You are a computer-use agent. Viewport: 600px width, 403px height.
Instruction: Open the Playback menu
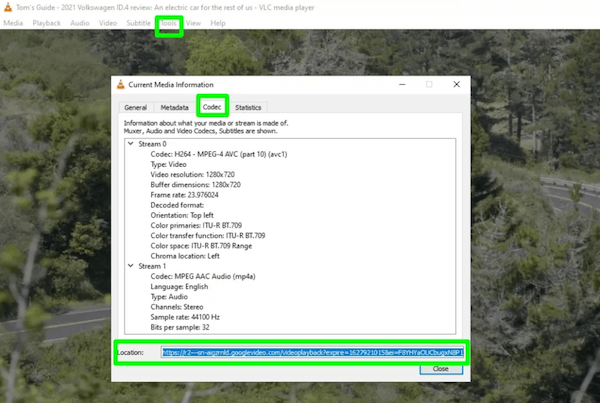(46, 23)
